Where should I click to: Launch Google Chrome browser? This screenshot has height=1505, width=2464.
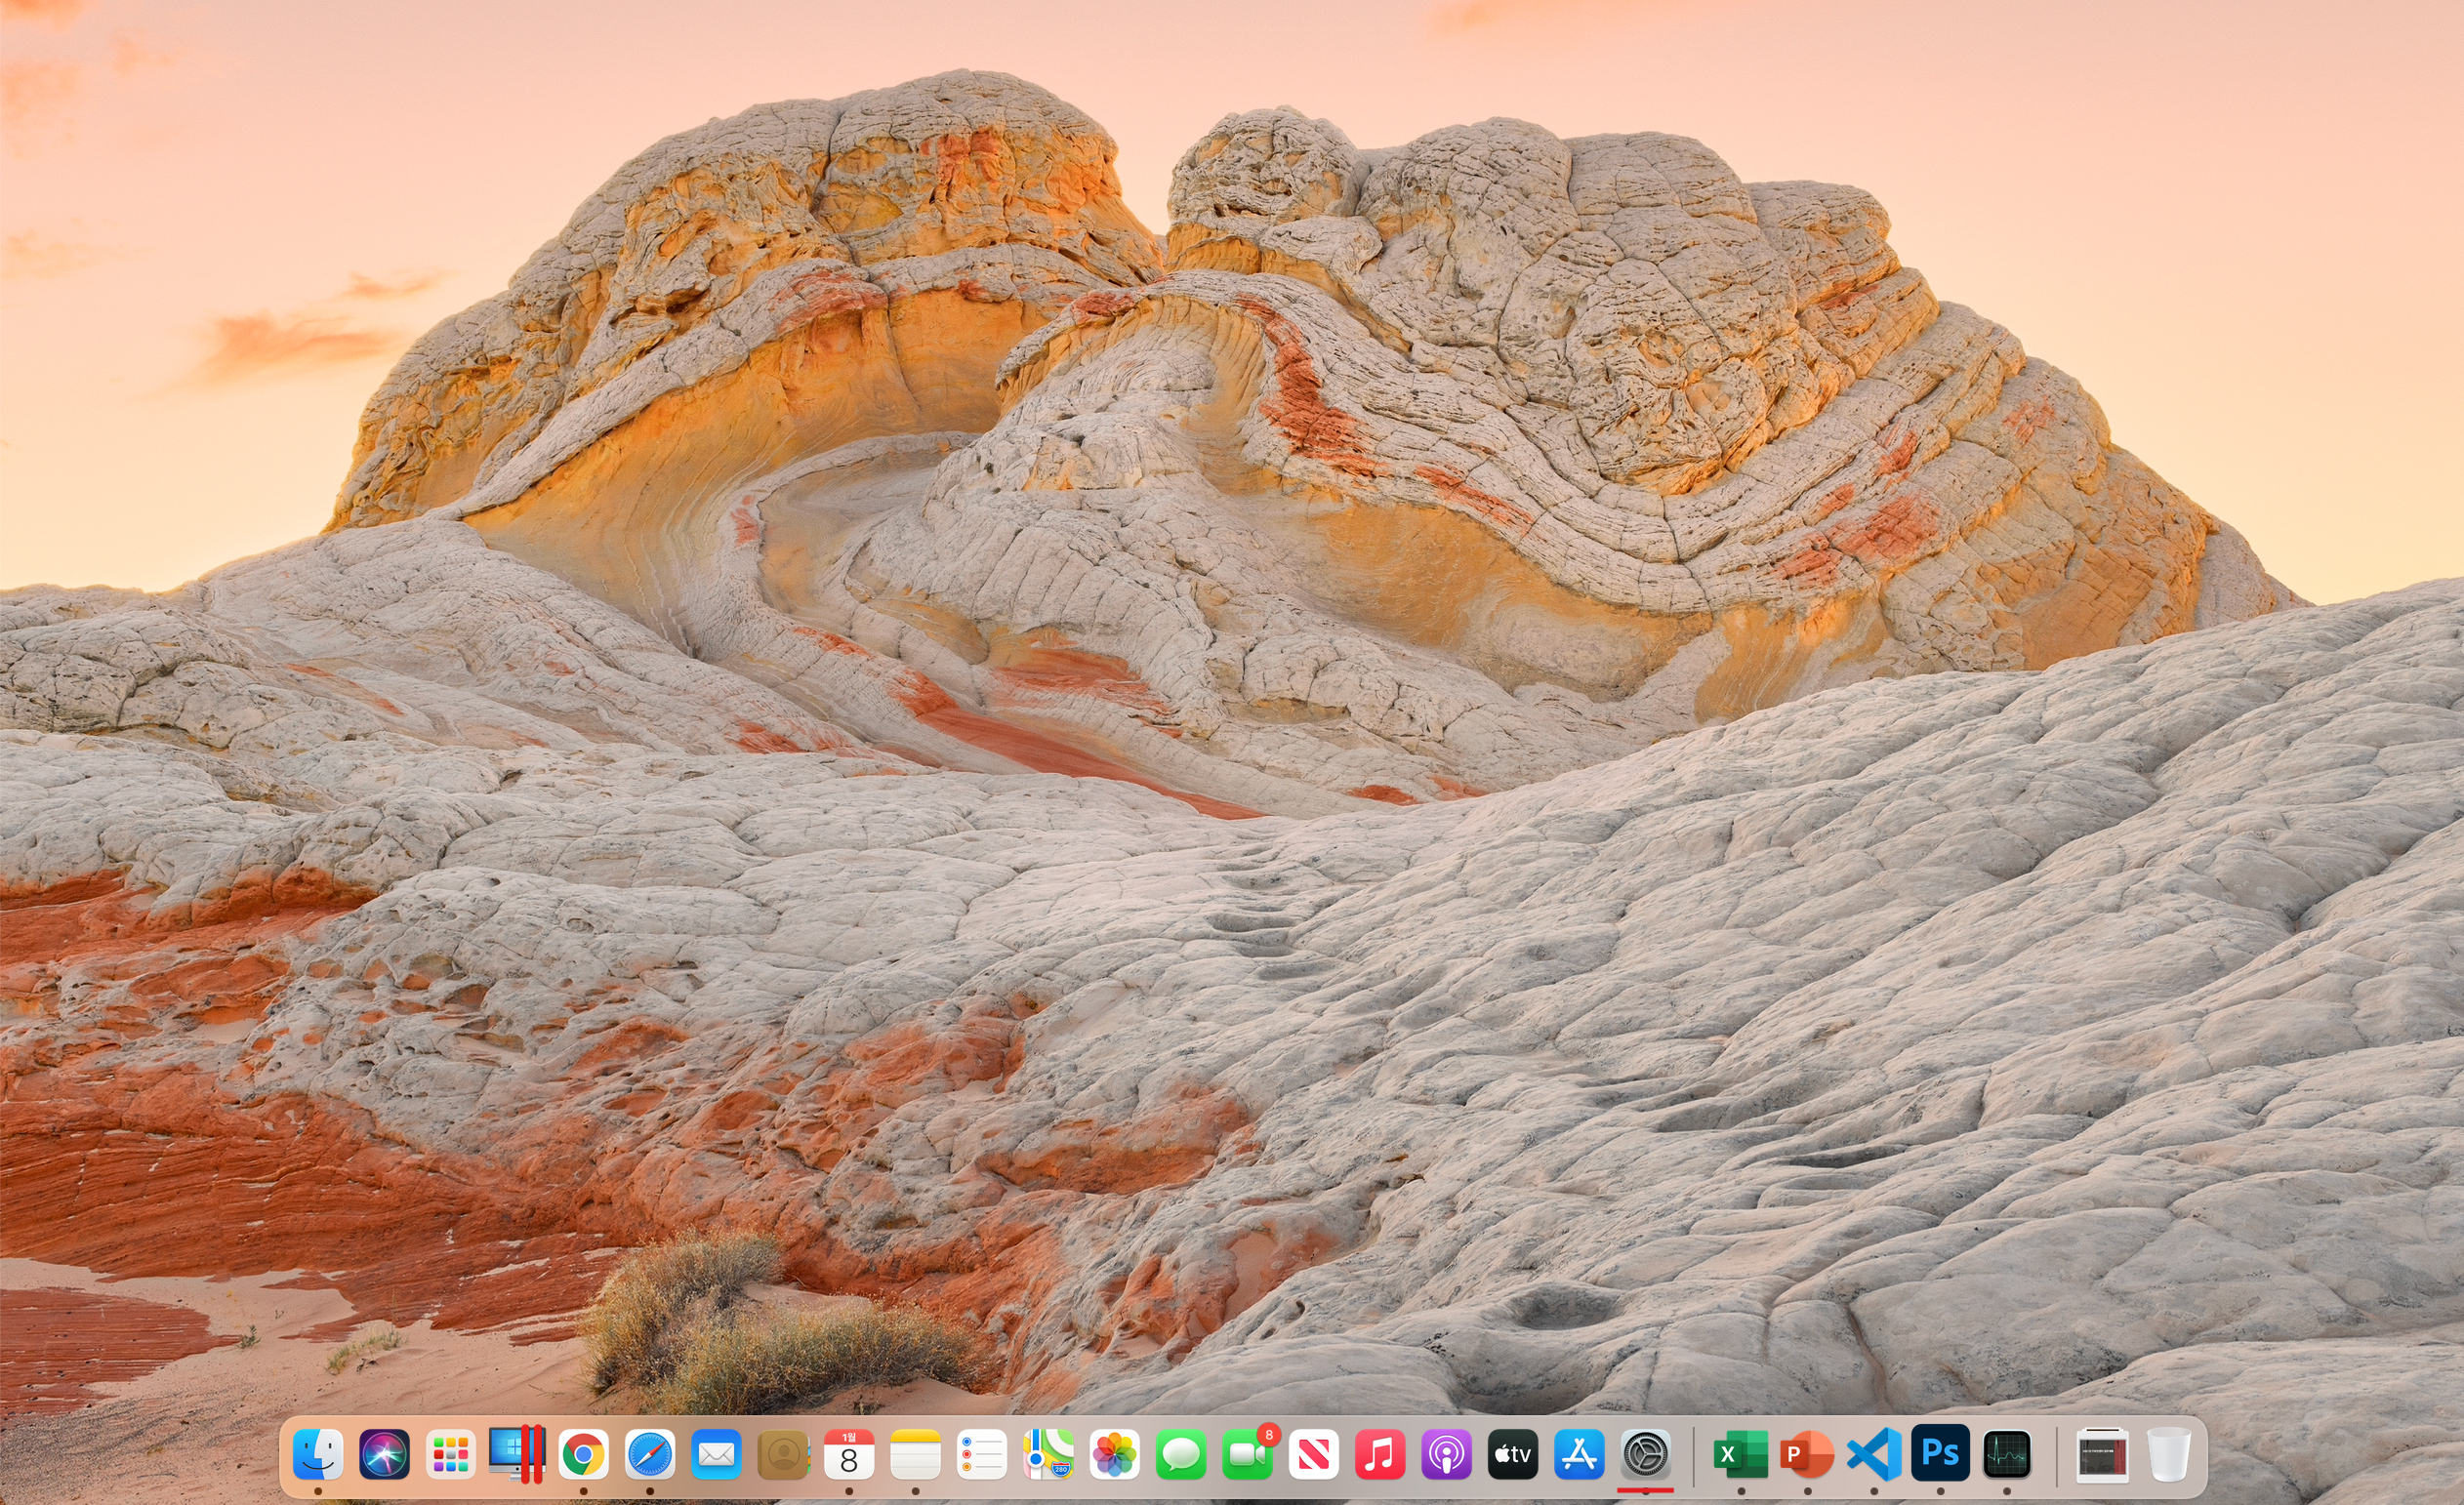point(583,1454)
